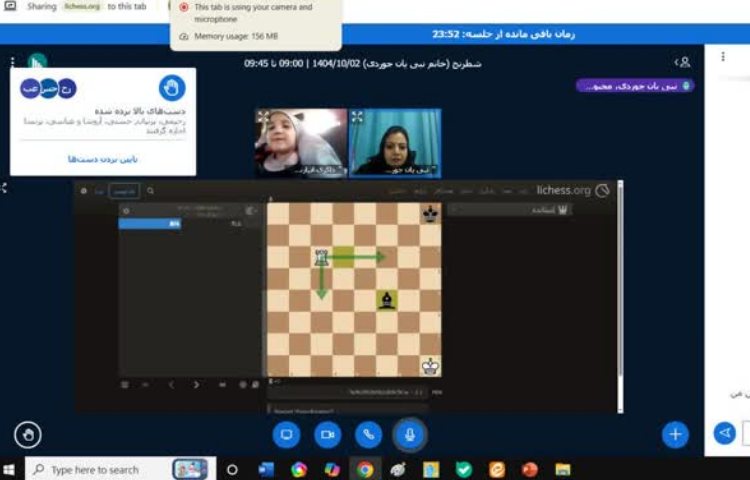
Task: Click the chat message input field
Action: click(747, 433)
